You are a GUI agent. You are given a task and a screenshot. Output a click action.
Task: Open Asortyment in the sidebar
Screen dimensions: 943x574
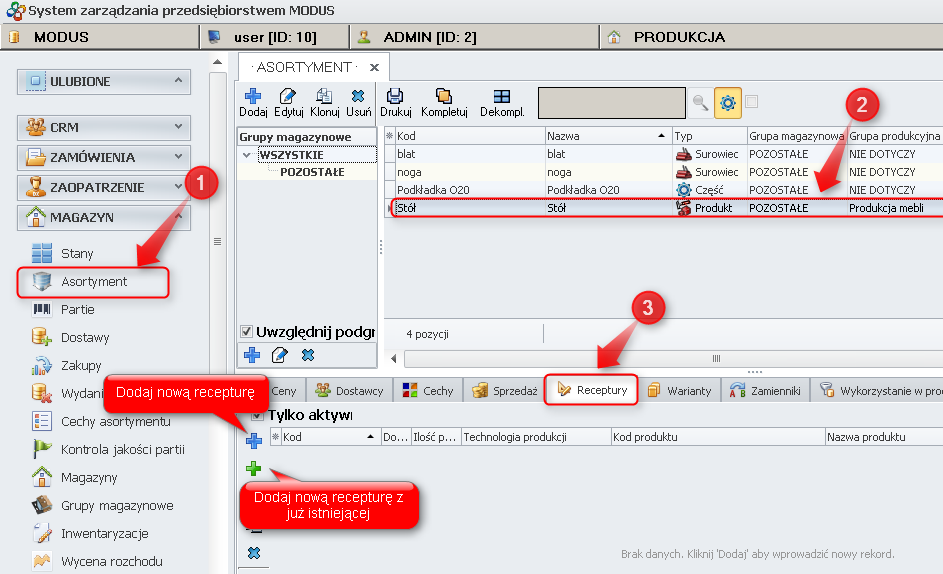tap(93, 282)
